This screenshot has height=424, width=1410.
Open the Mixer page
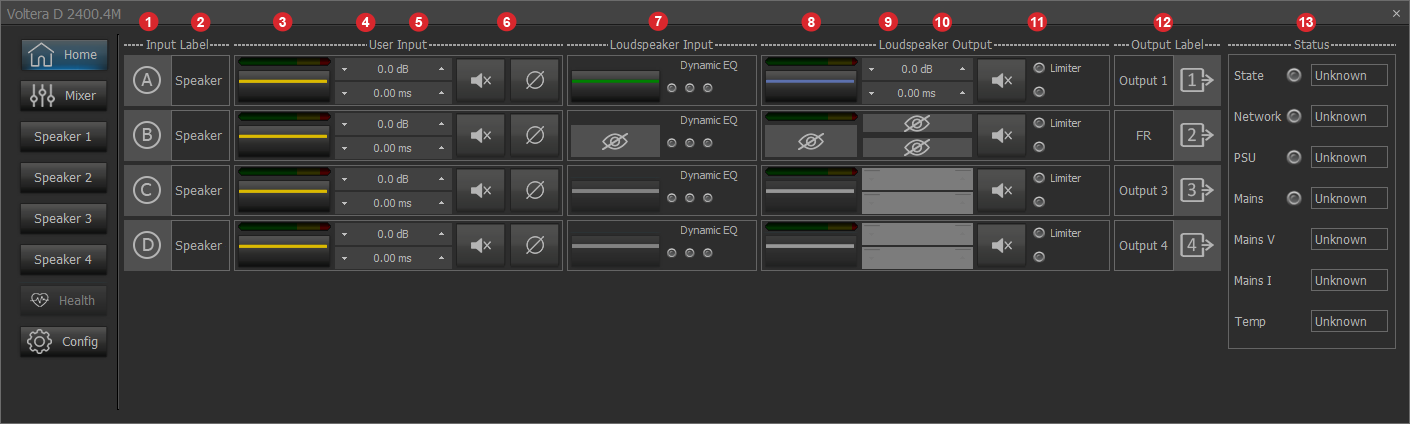pyautogui.click(x=64, y=96)
